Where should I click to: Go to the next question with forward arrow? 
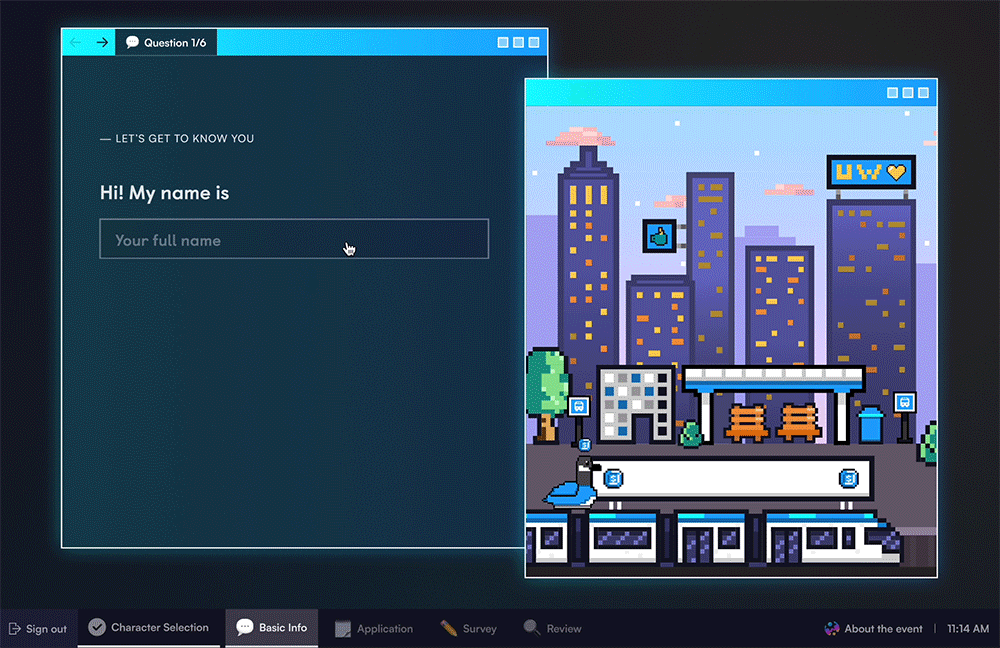(102, 42)
